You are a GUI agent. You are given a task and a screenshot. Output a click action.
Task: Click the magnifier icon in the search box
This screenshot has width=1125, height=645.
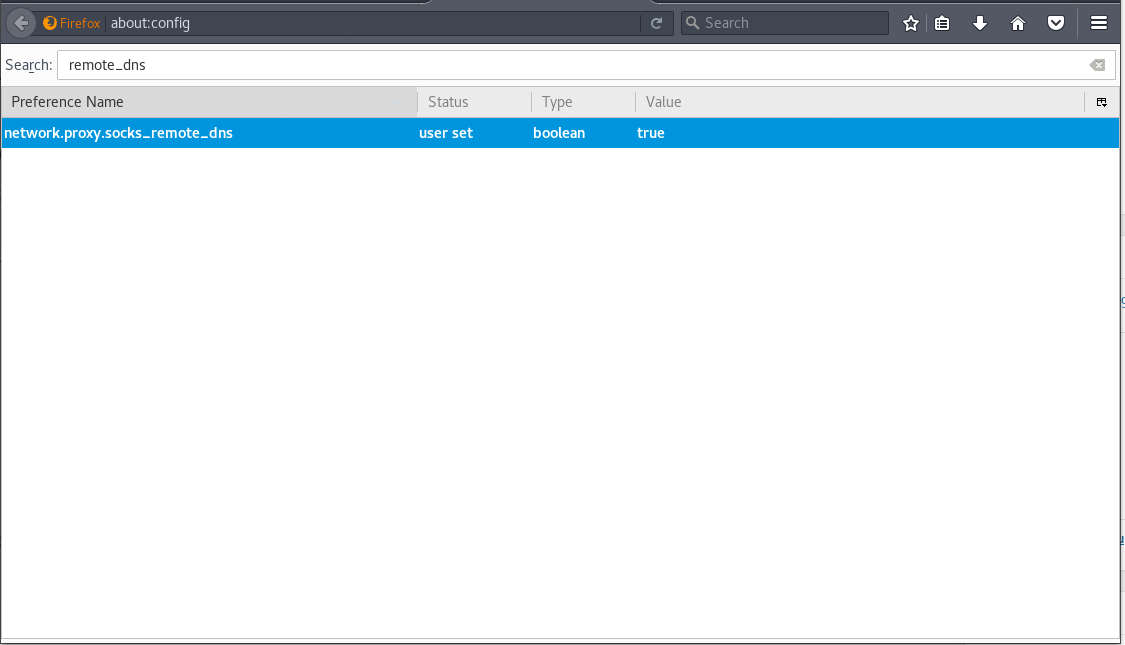pos(692,23)
